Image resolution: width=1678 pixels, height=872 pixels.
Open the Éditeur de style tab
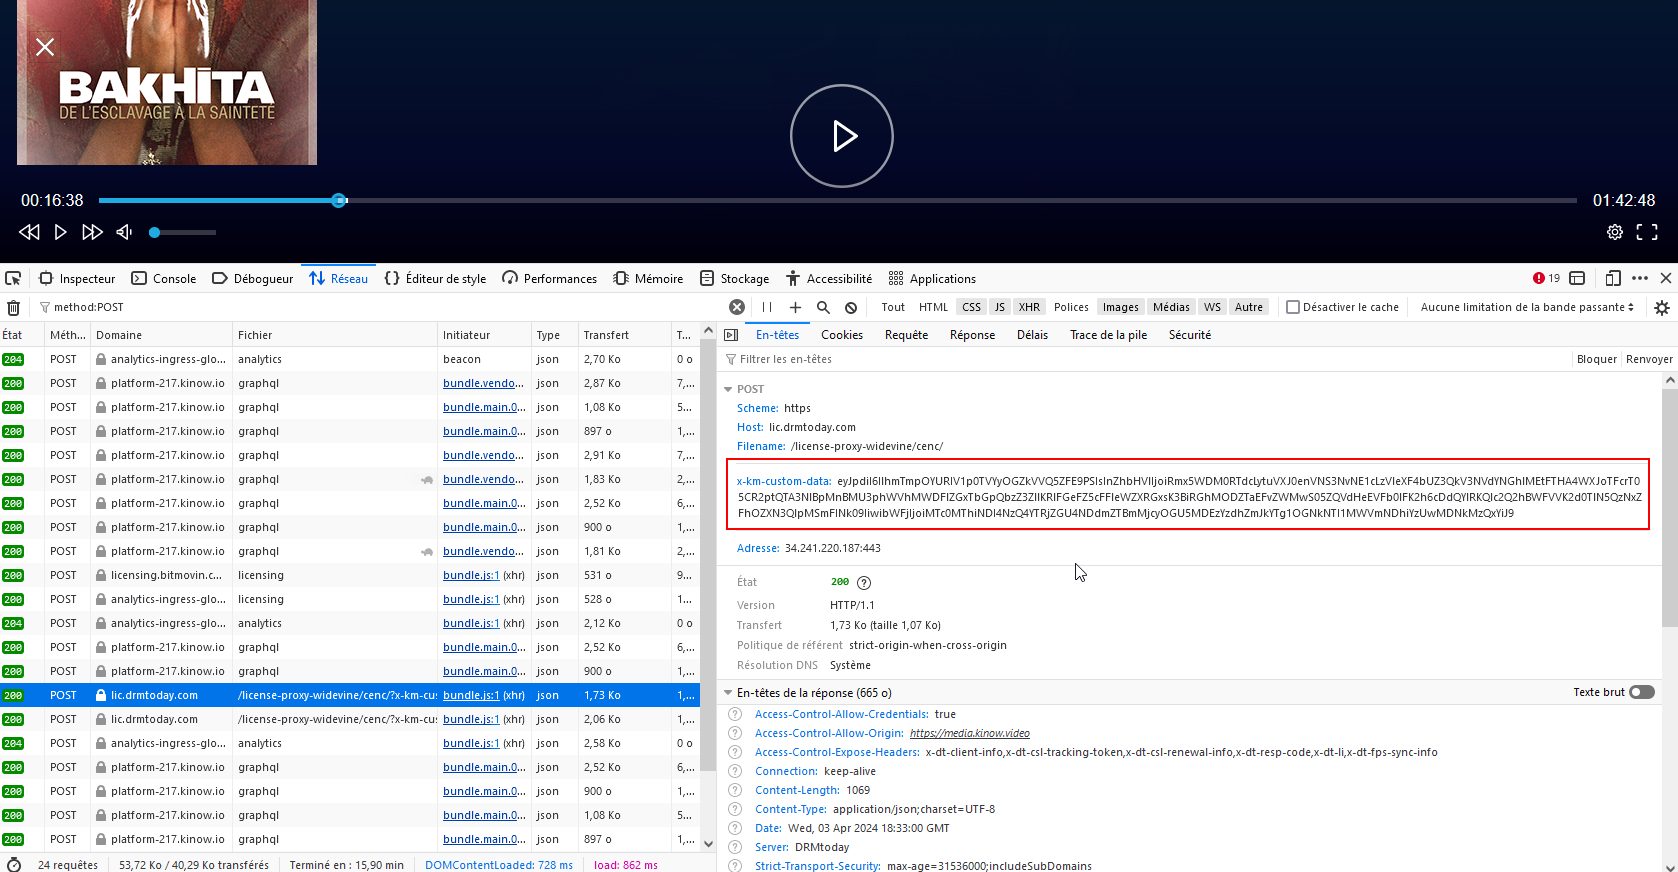click(x=435, y=279)
